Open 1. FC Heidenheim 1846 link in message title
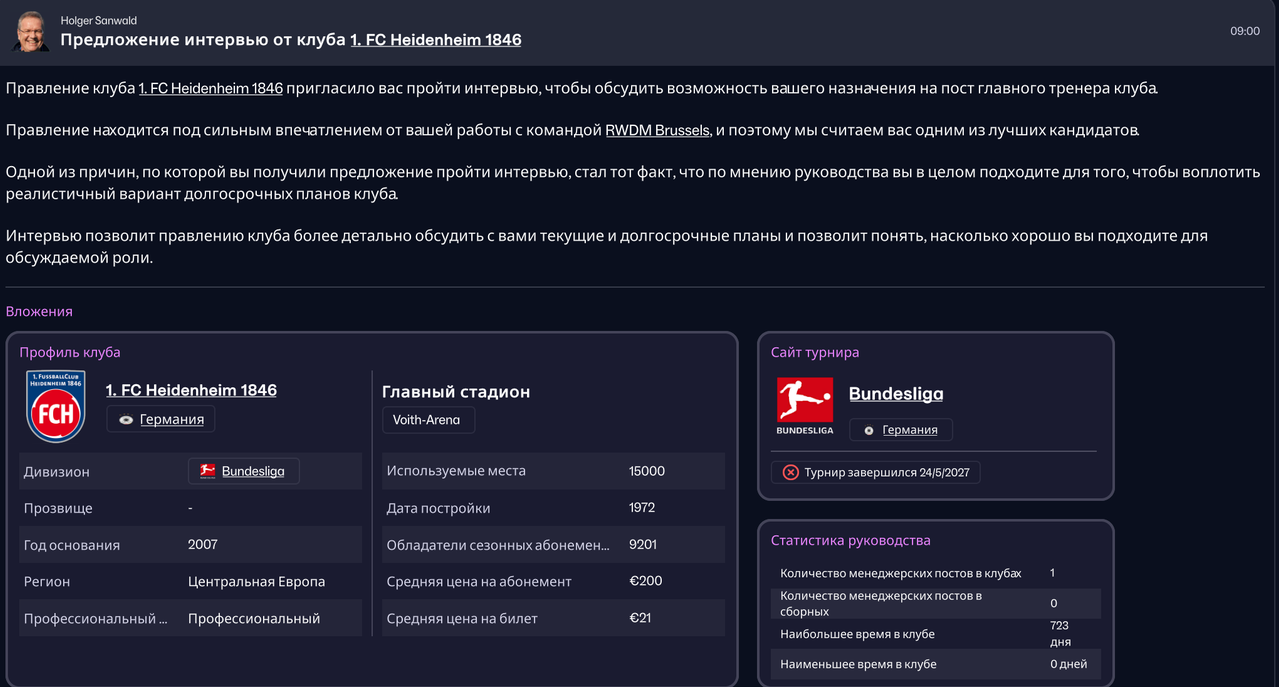This screenshot has height=687, width=1279. tap(435, 40)
